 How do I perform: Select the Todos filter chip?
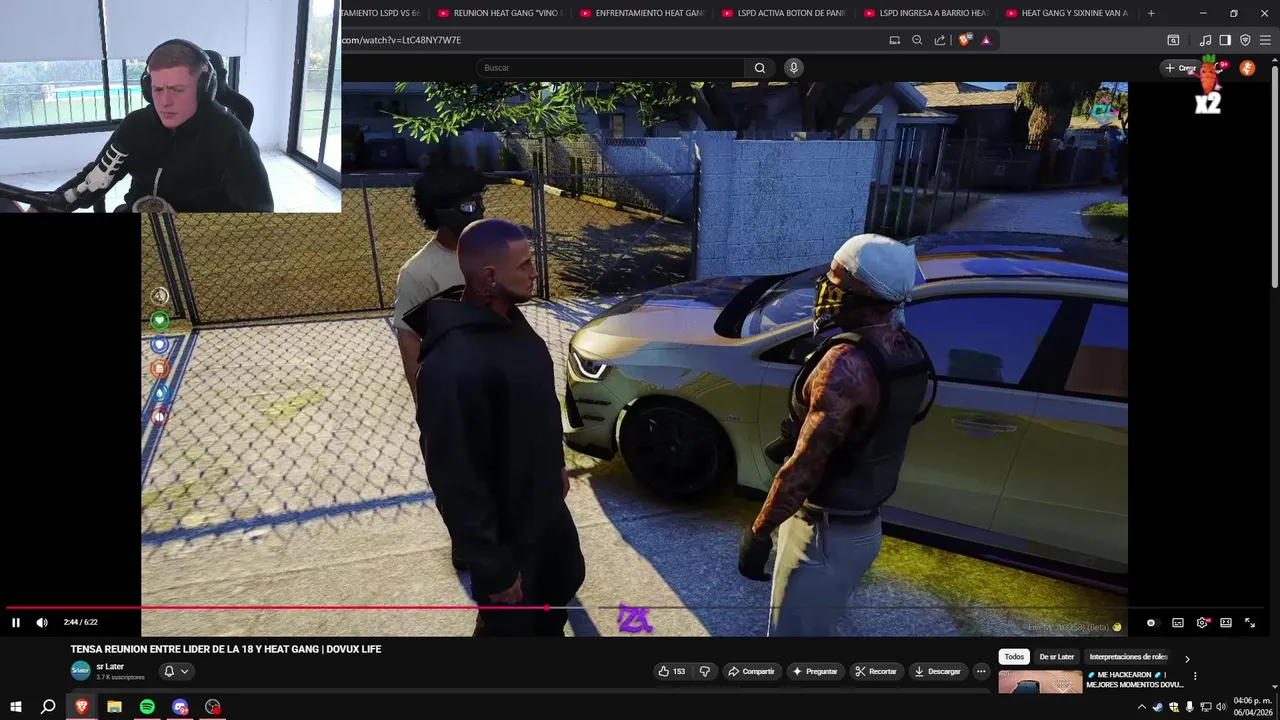[x=1014, y=657]
